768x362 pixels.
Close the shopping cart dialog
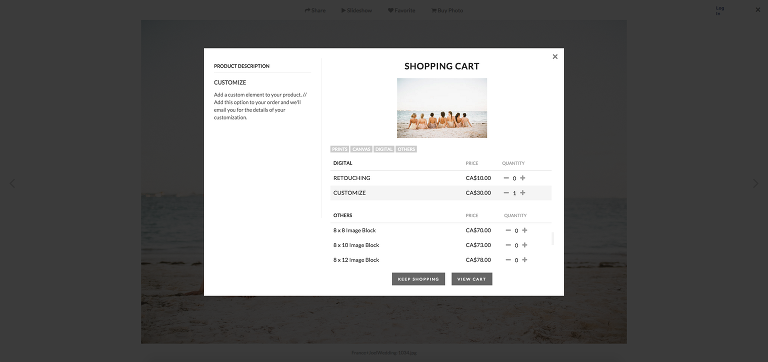pos(555,57)
